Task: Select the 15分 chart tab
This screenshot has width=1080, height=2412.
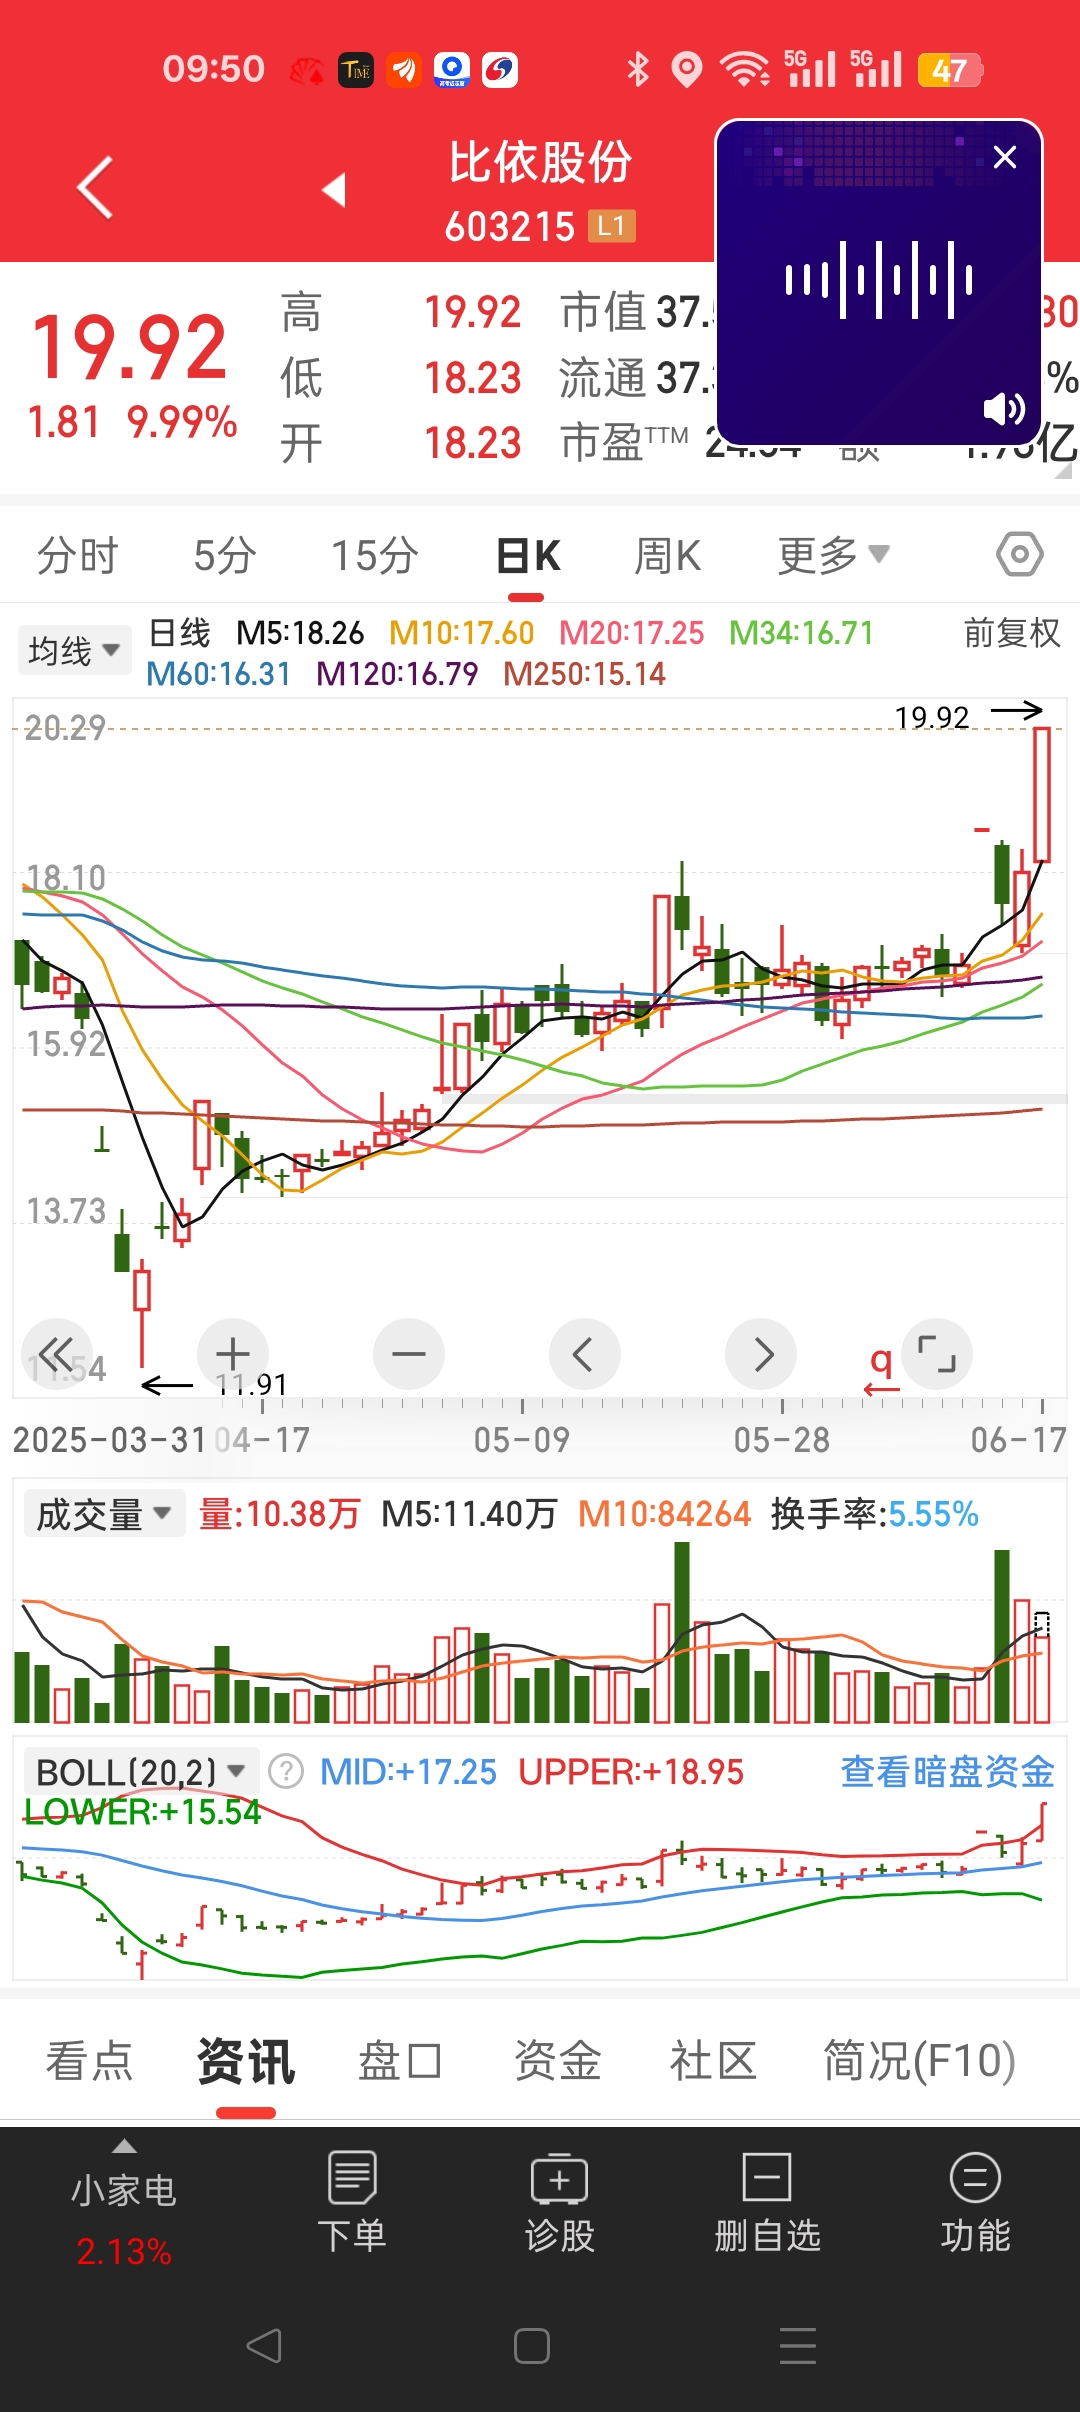Action: tap(375, 555)
